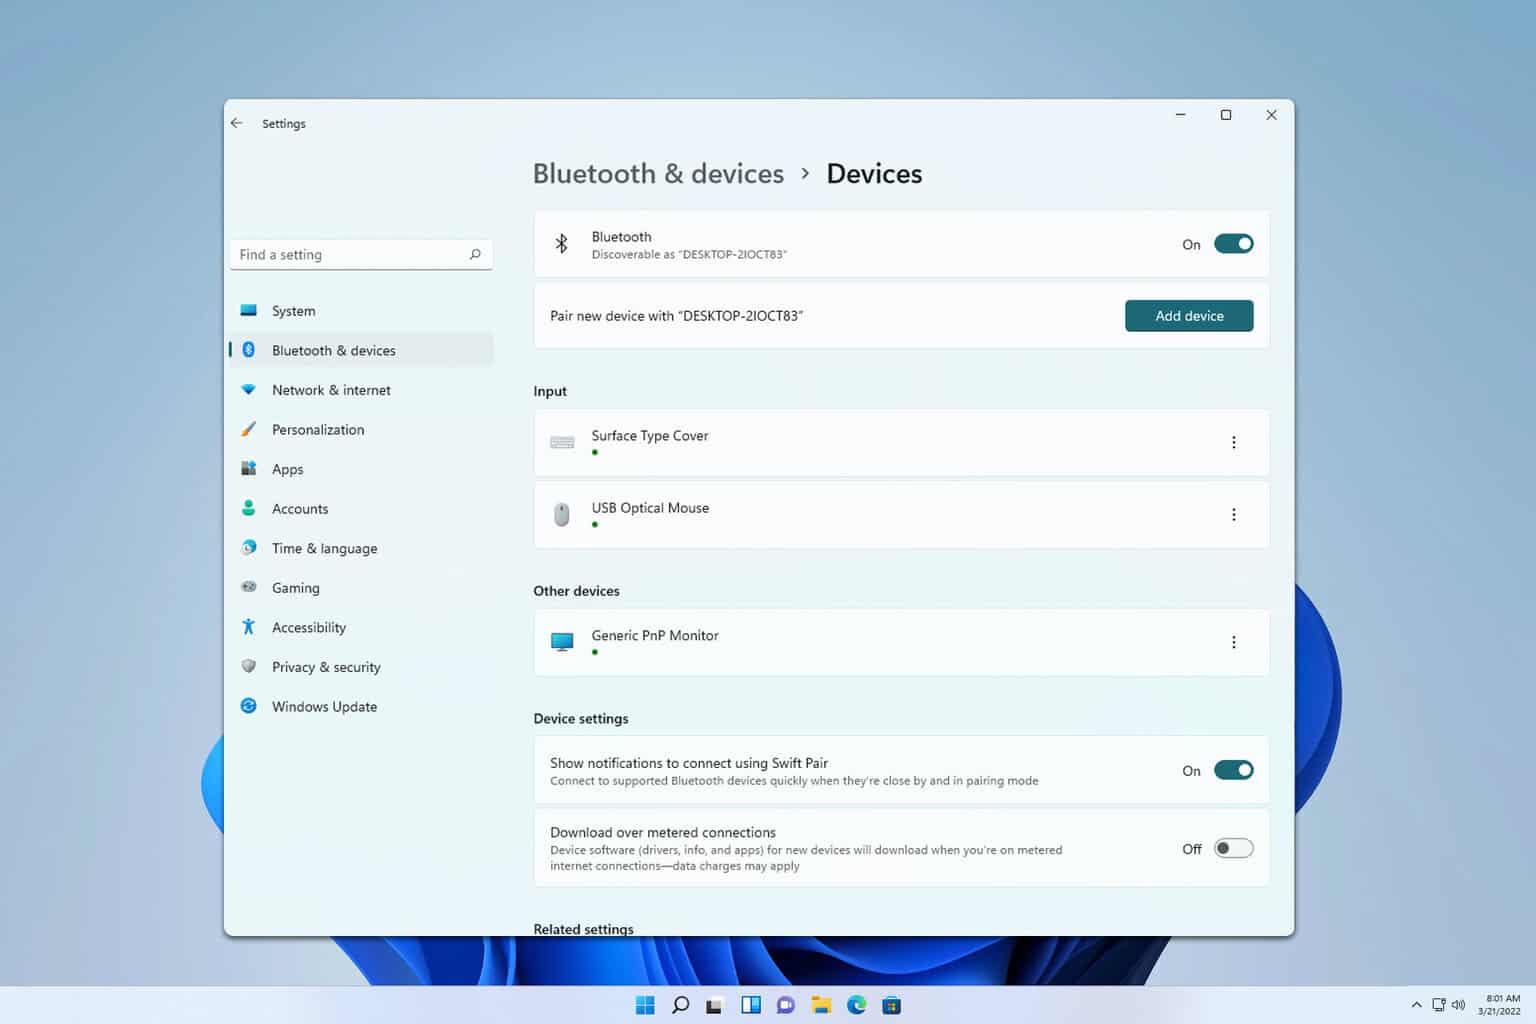1536x1024 pixels.
Task: Click the keyboard icon for Surface Type Cover
Action: (562, 442)
